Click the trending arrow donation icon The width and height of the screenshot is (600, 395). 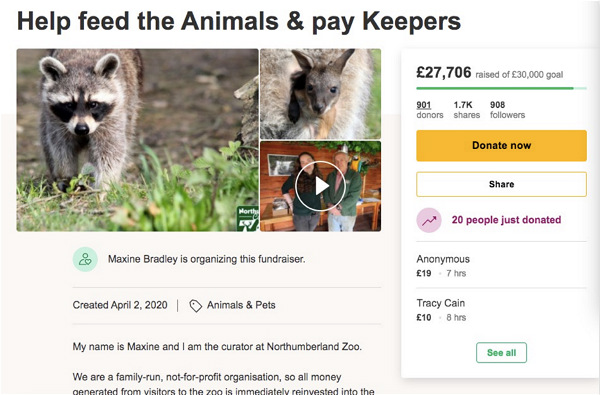click(429, 220)
